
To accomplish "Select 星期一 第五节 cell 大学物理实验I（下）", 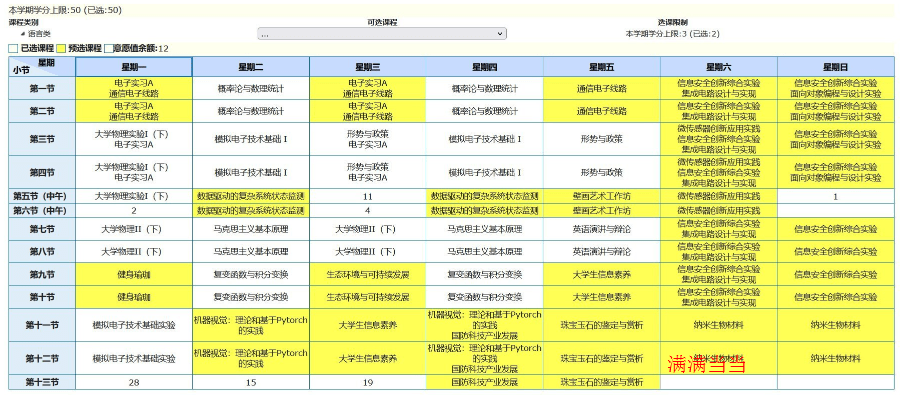I will point(134,196).
